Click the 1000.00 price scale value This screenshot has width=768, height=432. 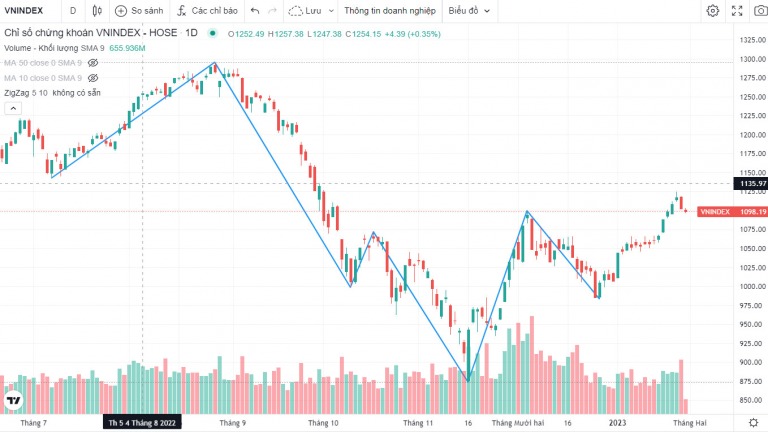click(x=753, y=287)
